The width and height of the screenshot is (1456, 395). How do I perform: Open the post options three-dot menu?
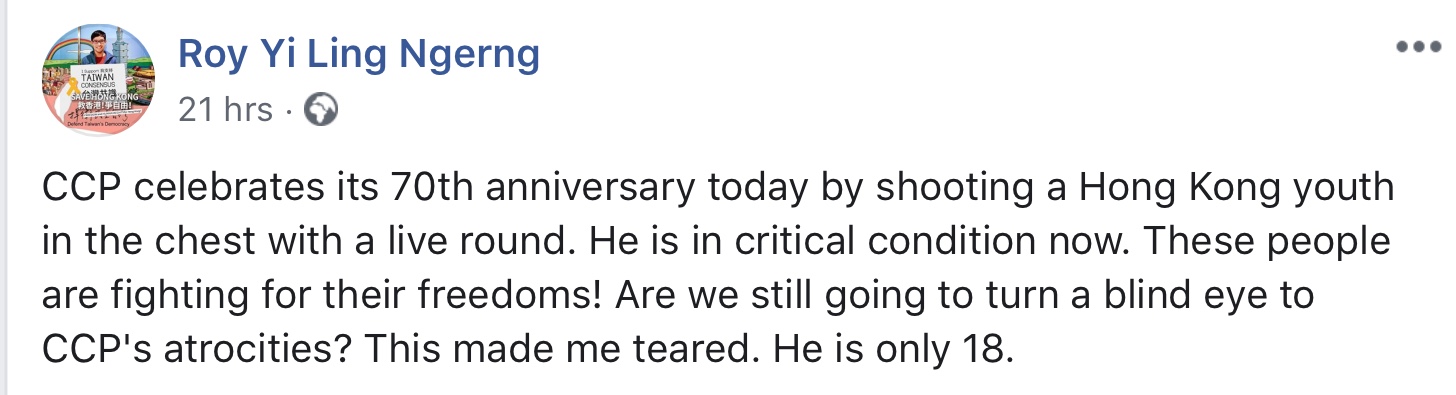[x=1416, y=47]
